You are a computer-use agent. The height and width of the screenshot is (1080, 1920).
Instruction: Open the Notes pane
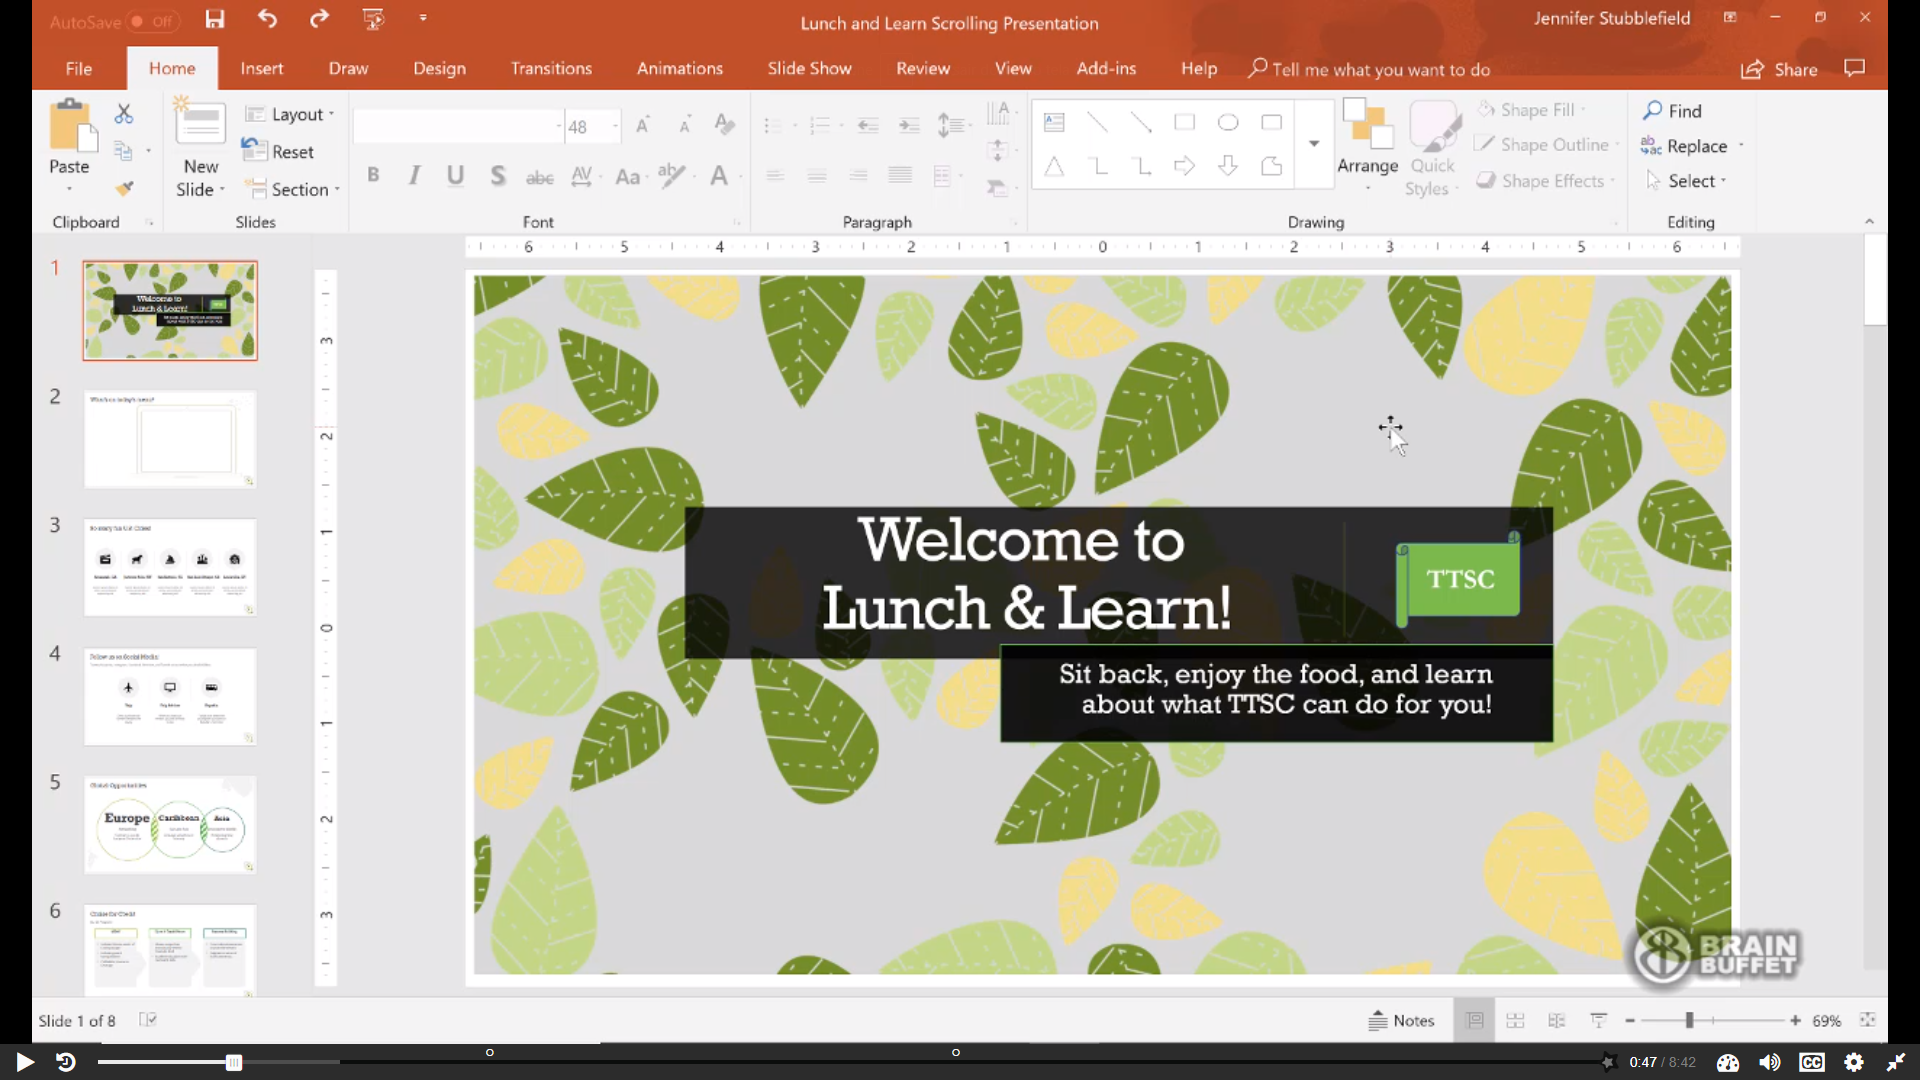[1402, 1020]
